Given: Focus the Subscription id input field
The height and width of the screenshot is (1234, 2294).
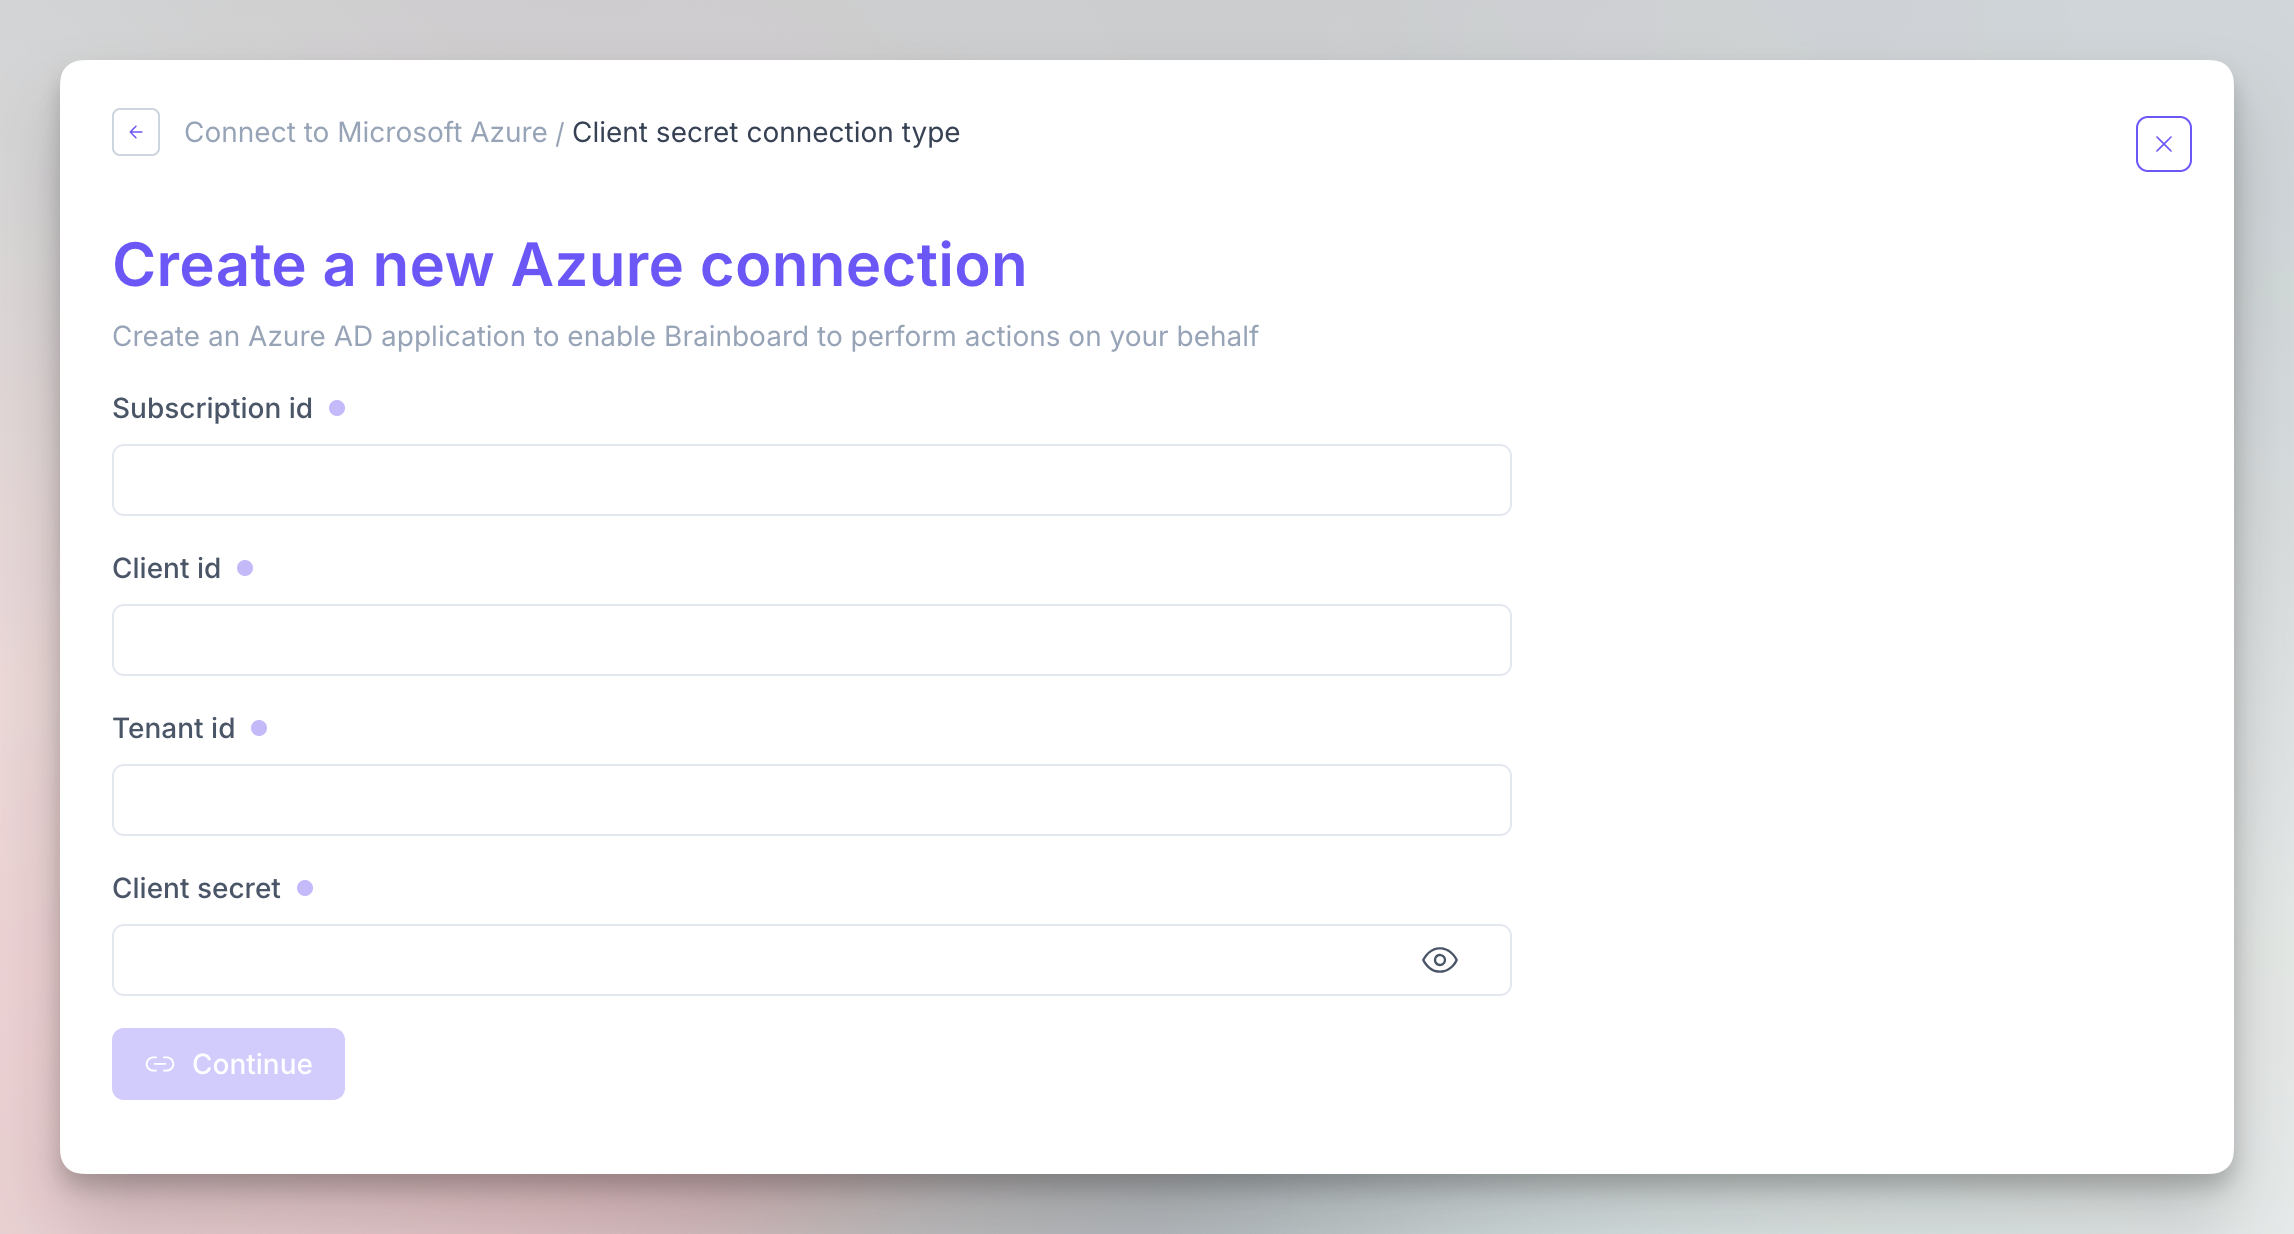Looking at the screenshot, I should (x=811, y=480).
